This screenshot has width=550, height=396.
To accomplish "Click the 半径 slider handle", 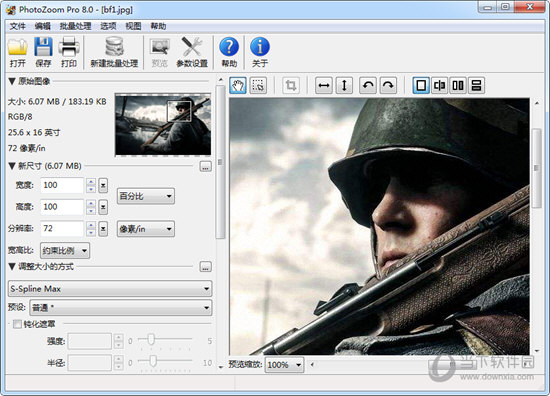I will [153, 360].
